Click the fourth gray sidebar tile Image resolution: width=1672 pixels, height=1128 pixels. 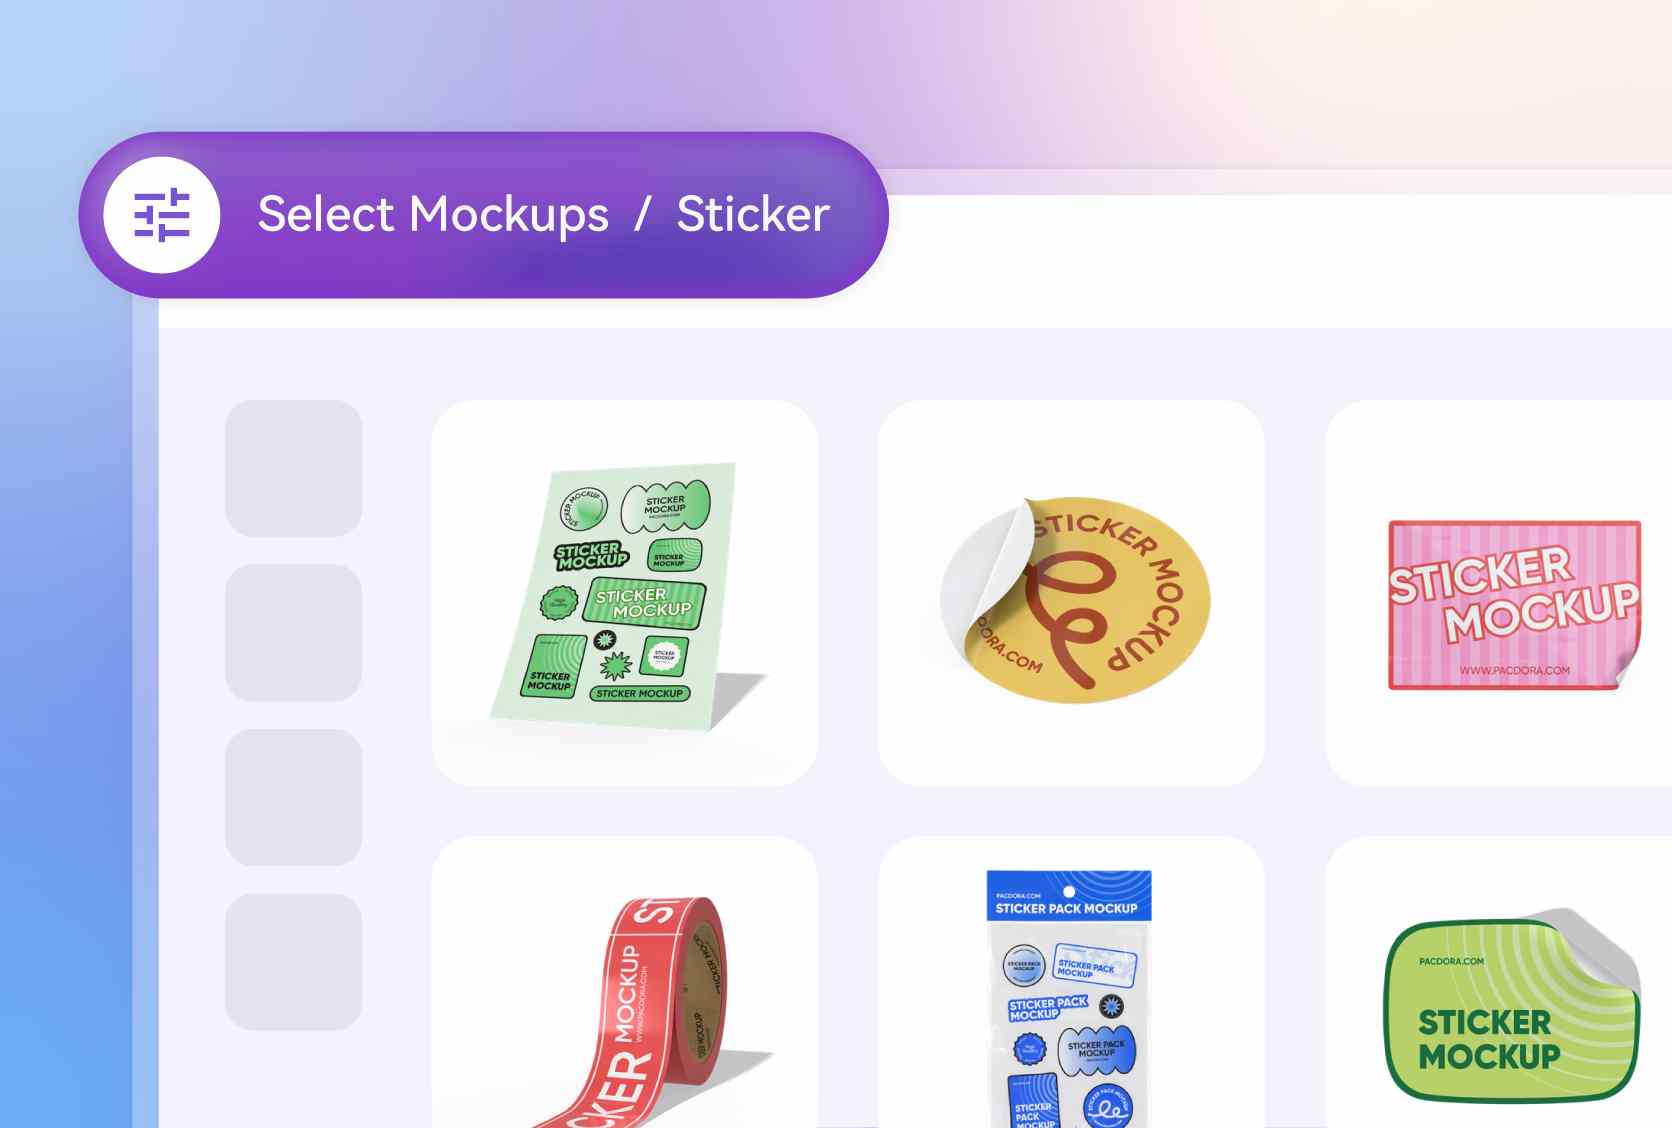coord(294,962)
